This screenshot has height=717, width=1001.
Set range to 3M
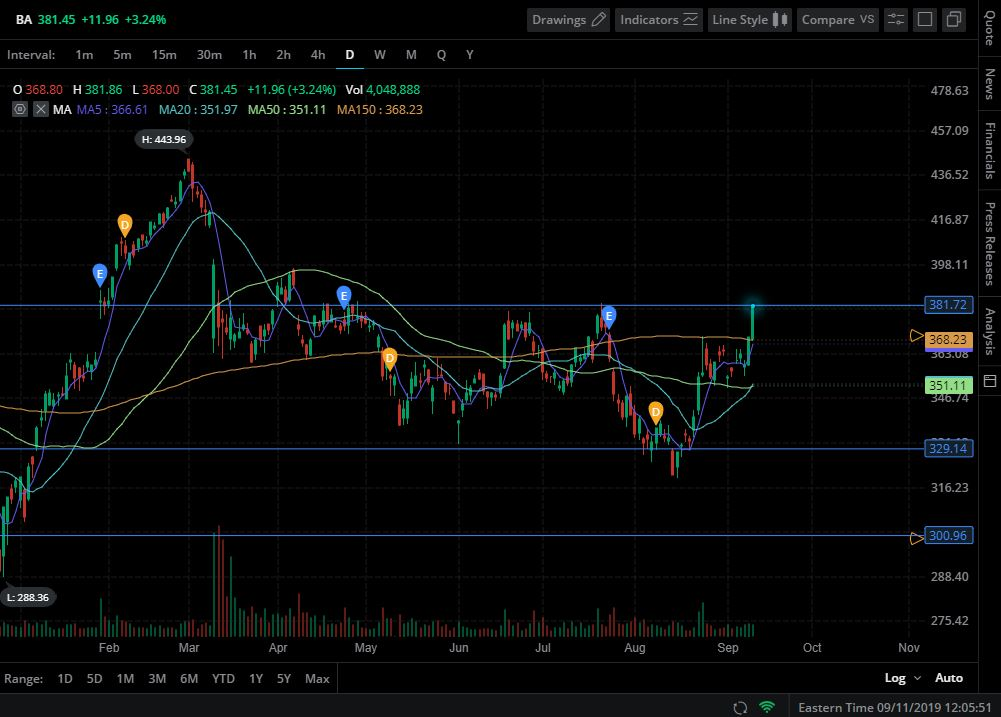click(x=157, y=679)
